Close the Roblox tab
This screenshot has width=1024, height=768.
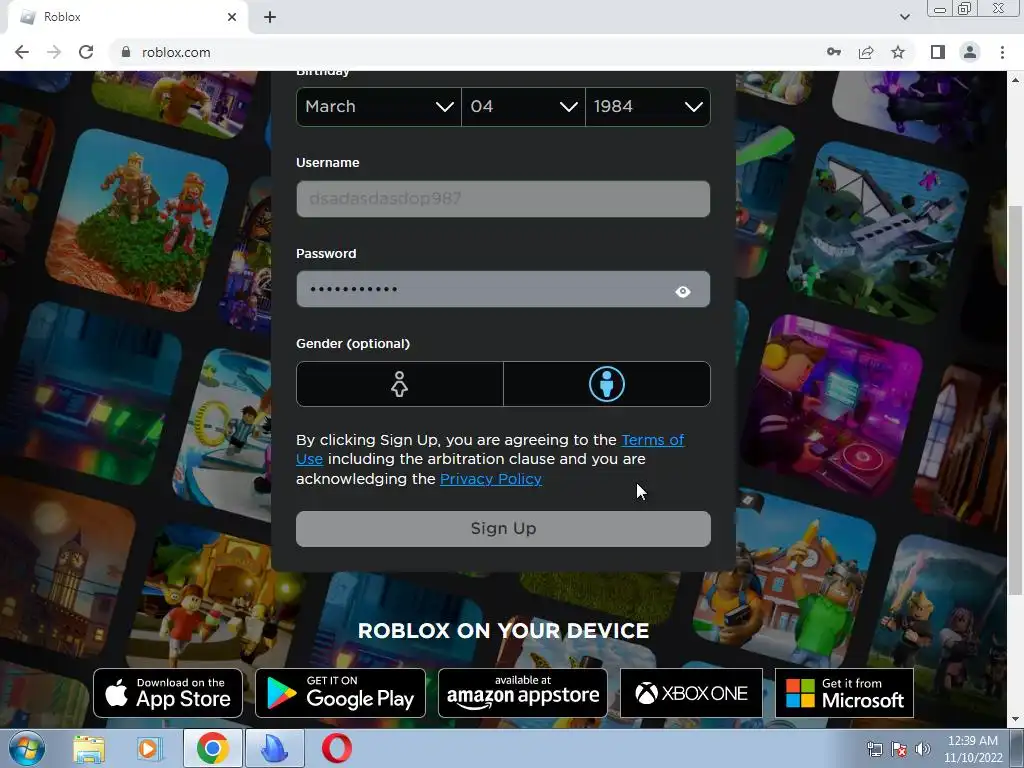pos(232,17)
